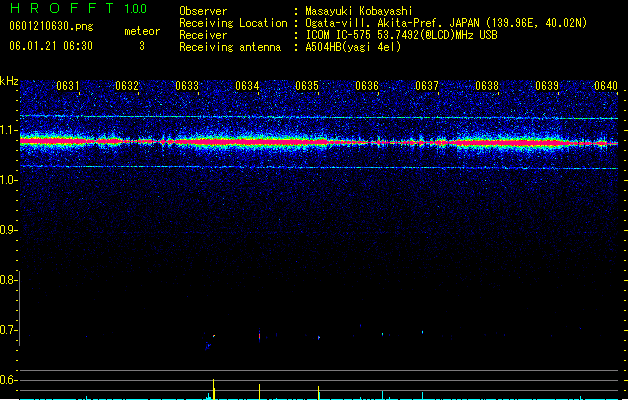Image resolution: width=629 pixels, height=400 pixels.
Task: Click the 0639 time marker label
Action: (547, 86)
